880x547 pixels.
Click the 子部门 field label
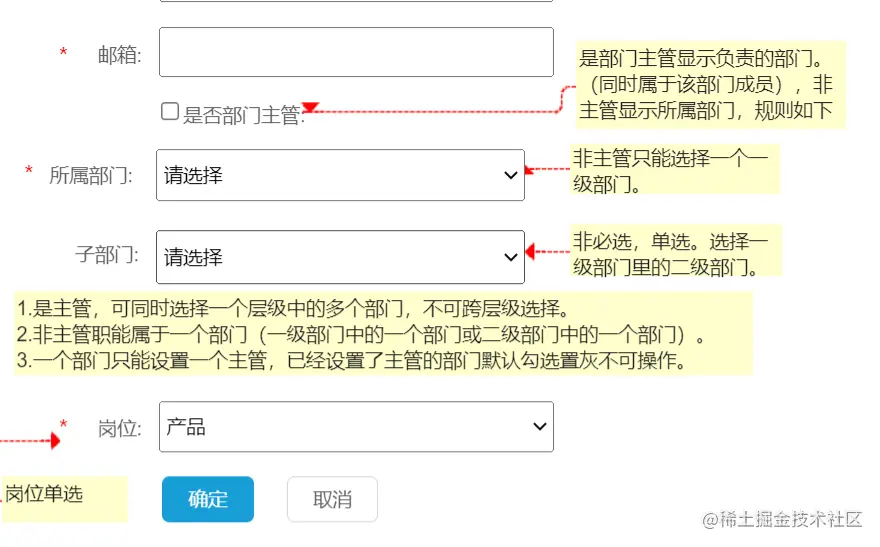[107, 255]
